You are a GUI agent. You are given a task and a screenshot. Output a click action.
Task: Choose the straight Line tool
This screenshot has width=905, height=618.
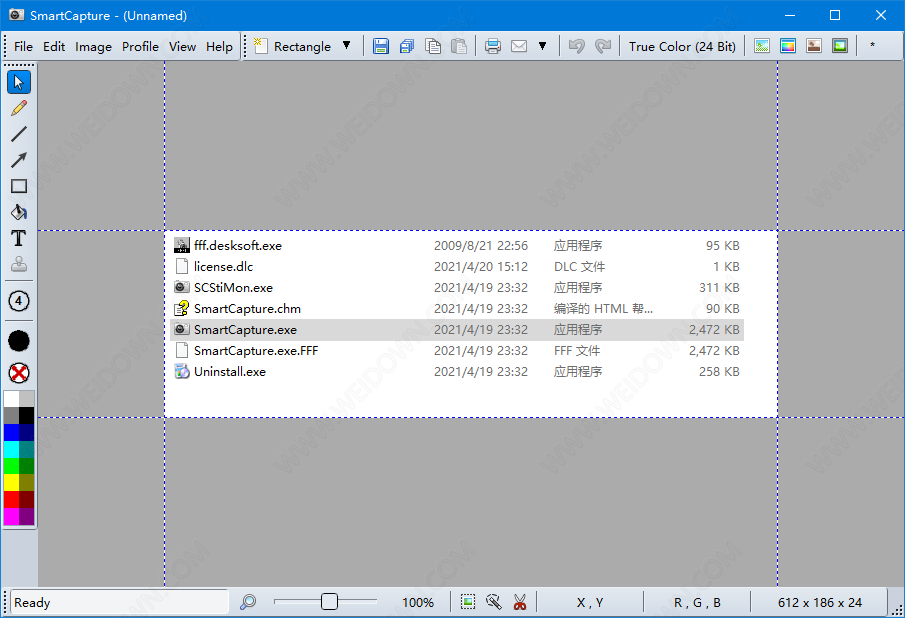[x=19, y=134]
